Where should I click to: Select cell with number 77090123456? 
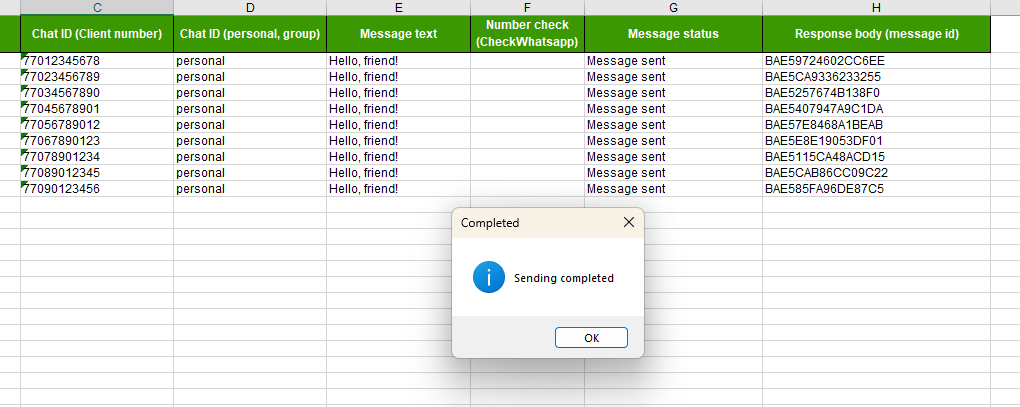97,189
